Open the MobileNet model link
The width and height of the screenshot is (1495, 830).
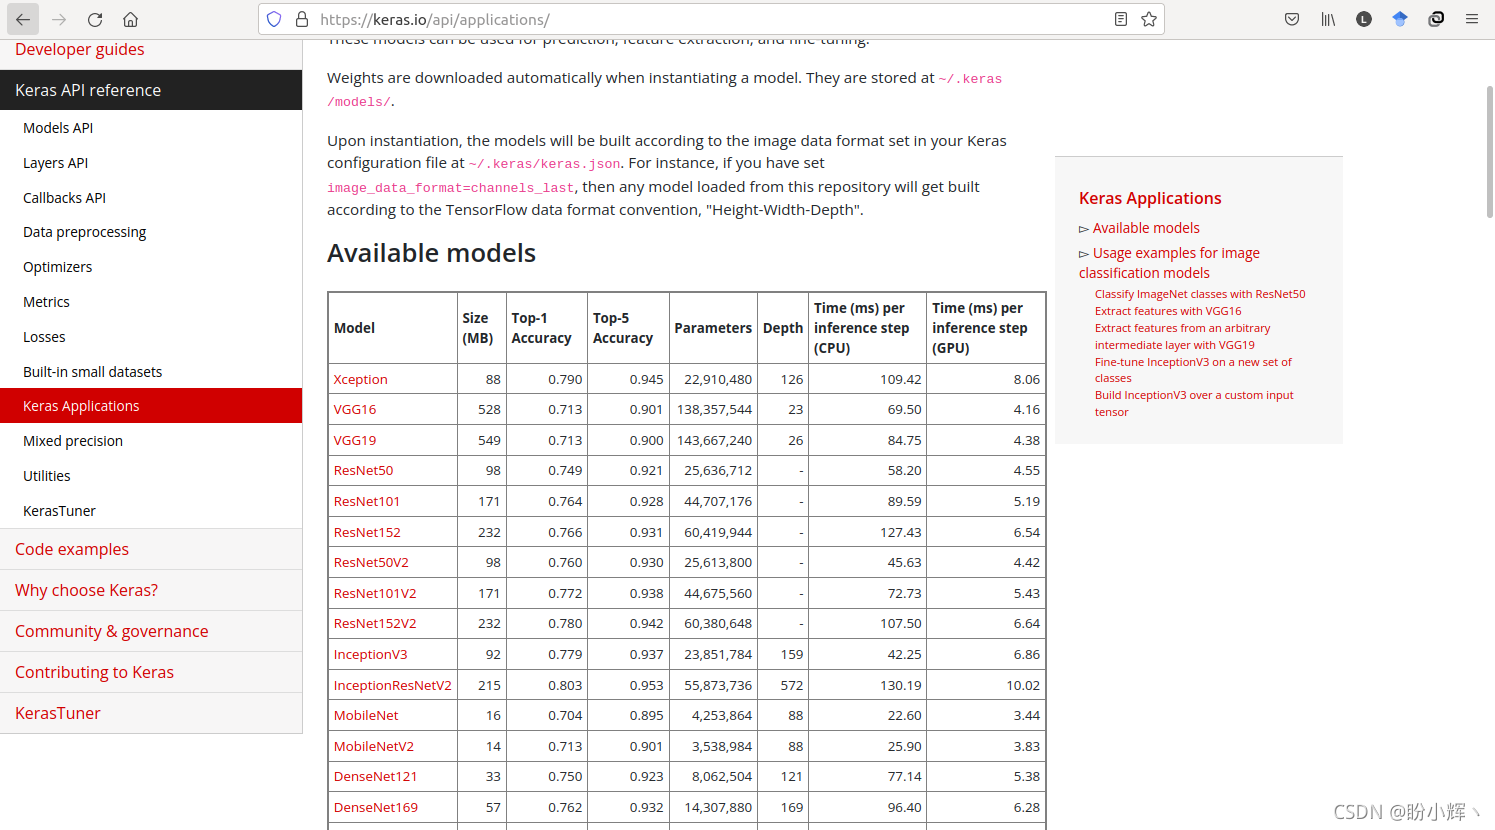(365, 715)
